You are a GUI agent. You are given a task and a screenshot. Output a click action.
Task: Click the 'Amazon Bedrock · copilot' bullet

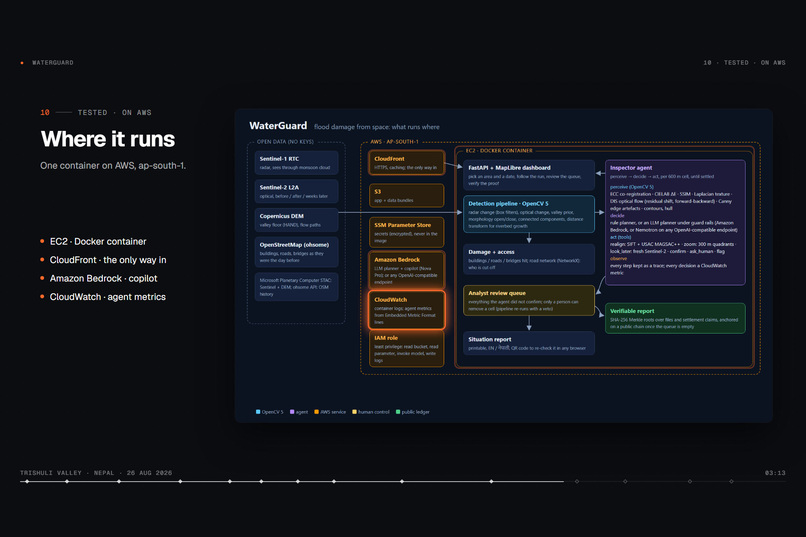pos(103,279)
